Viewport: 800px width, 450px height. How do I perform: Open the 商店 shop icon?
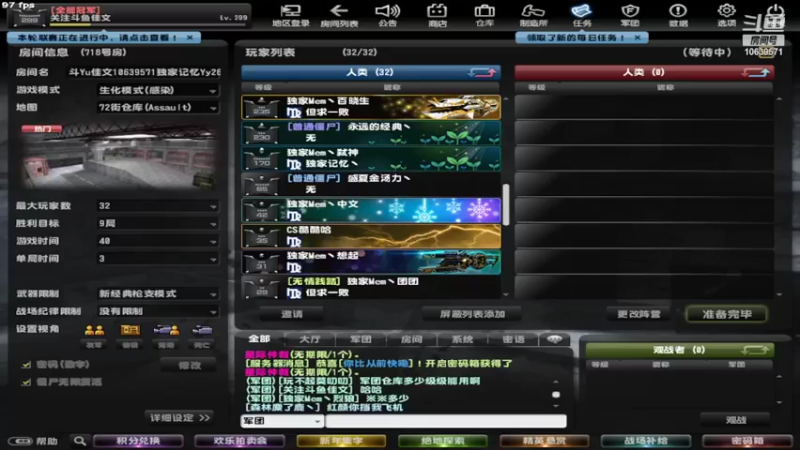pyautogui.click(x=437, y=15)
